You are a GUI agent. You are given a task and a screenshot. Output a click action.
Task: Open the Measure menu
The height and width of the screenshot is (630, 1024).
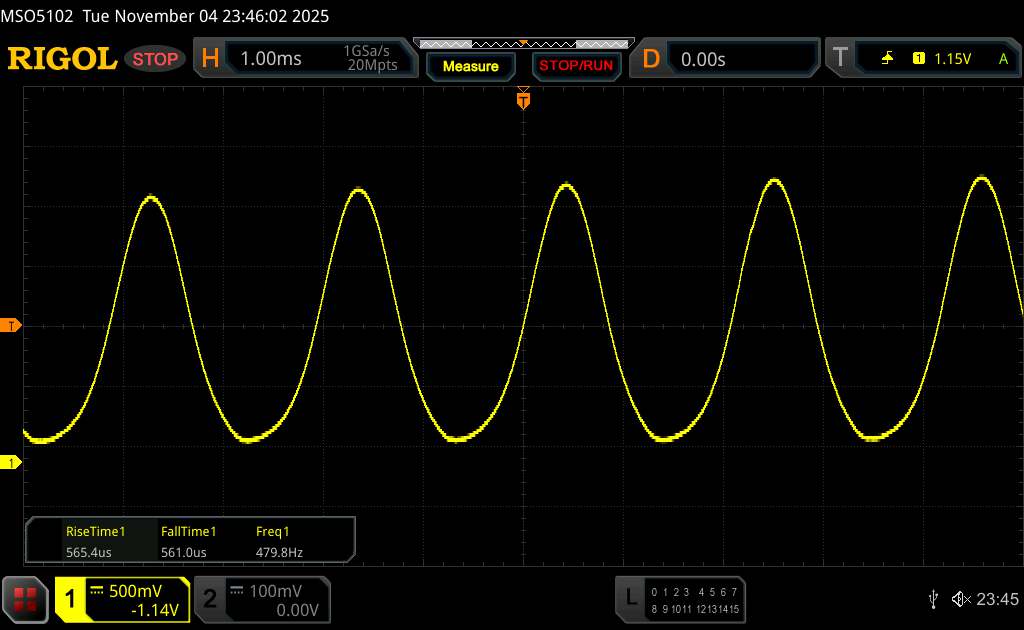470,66
